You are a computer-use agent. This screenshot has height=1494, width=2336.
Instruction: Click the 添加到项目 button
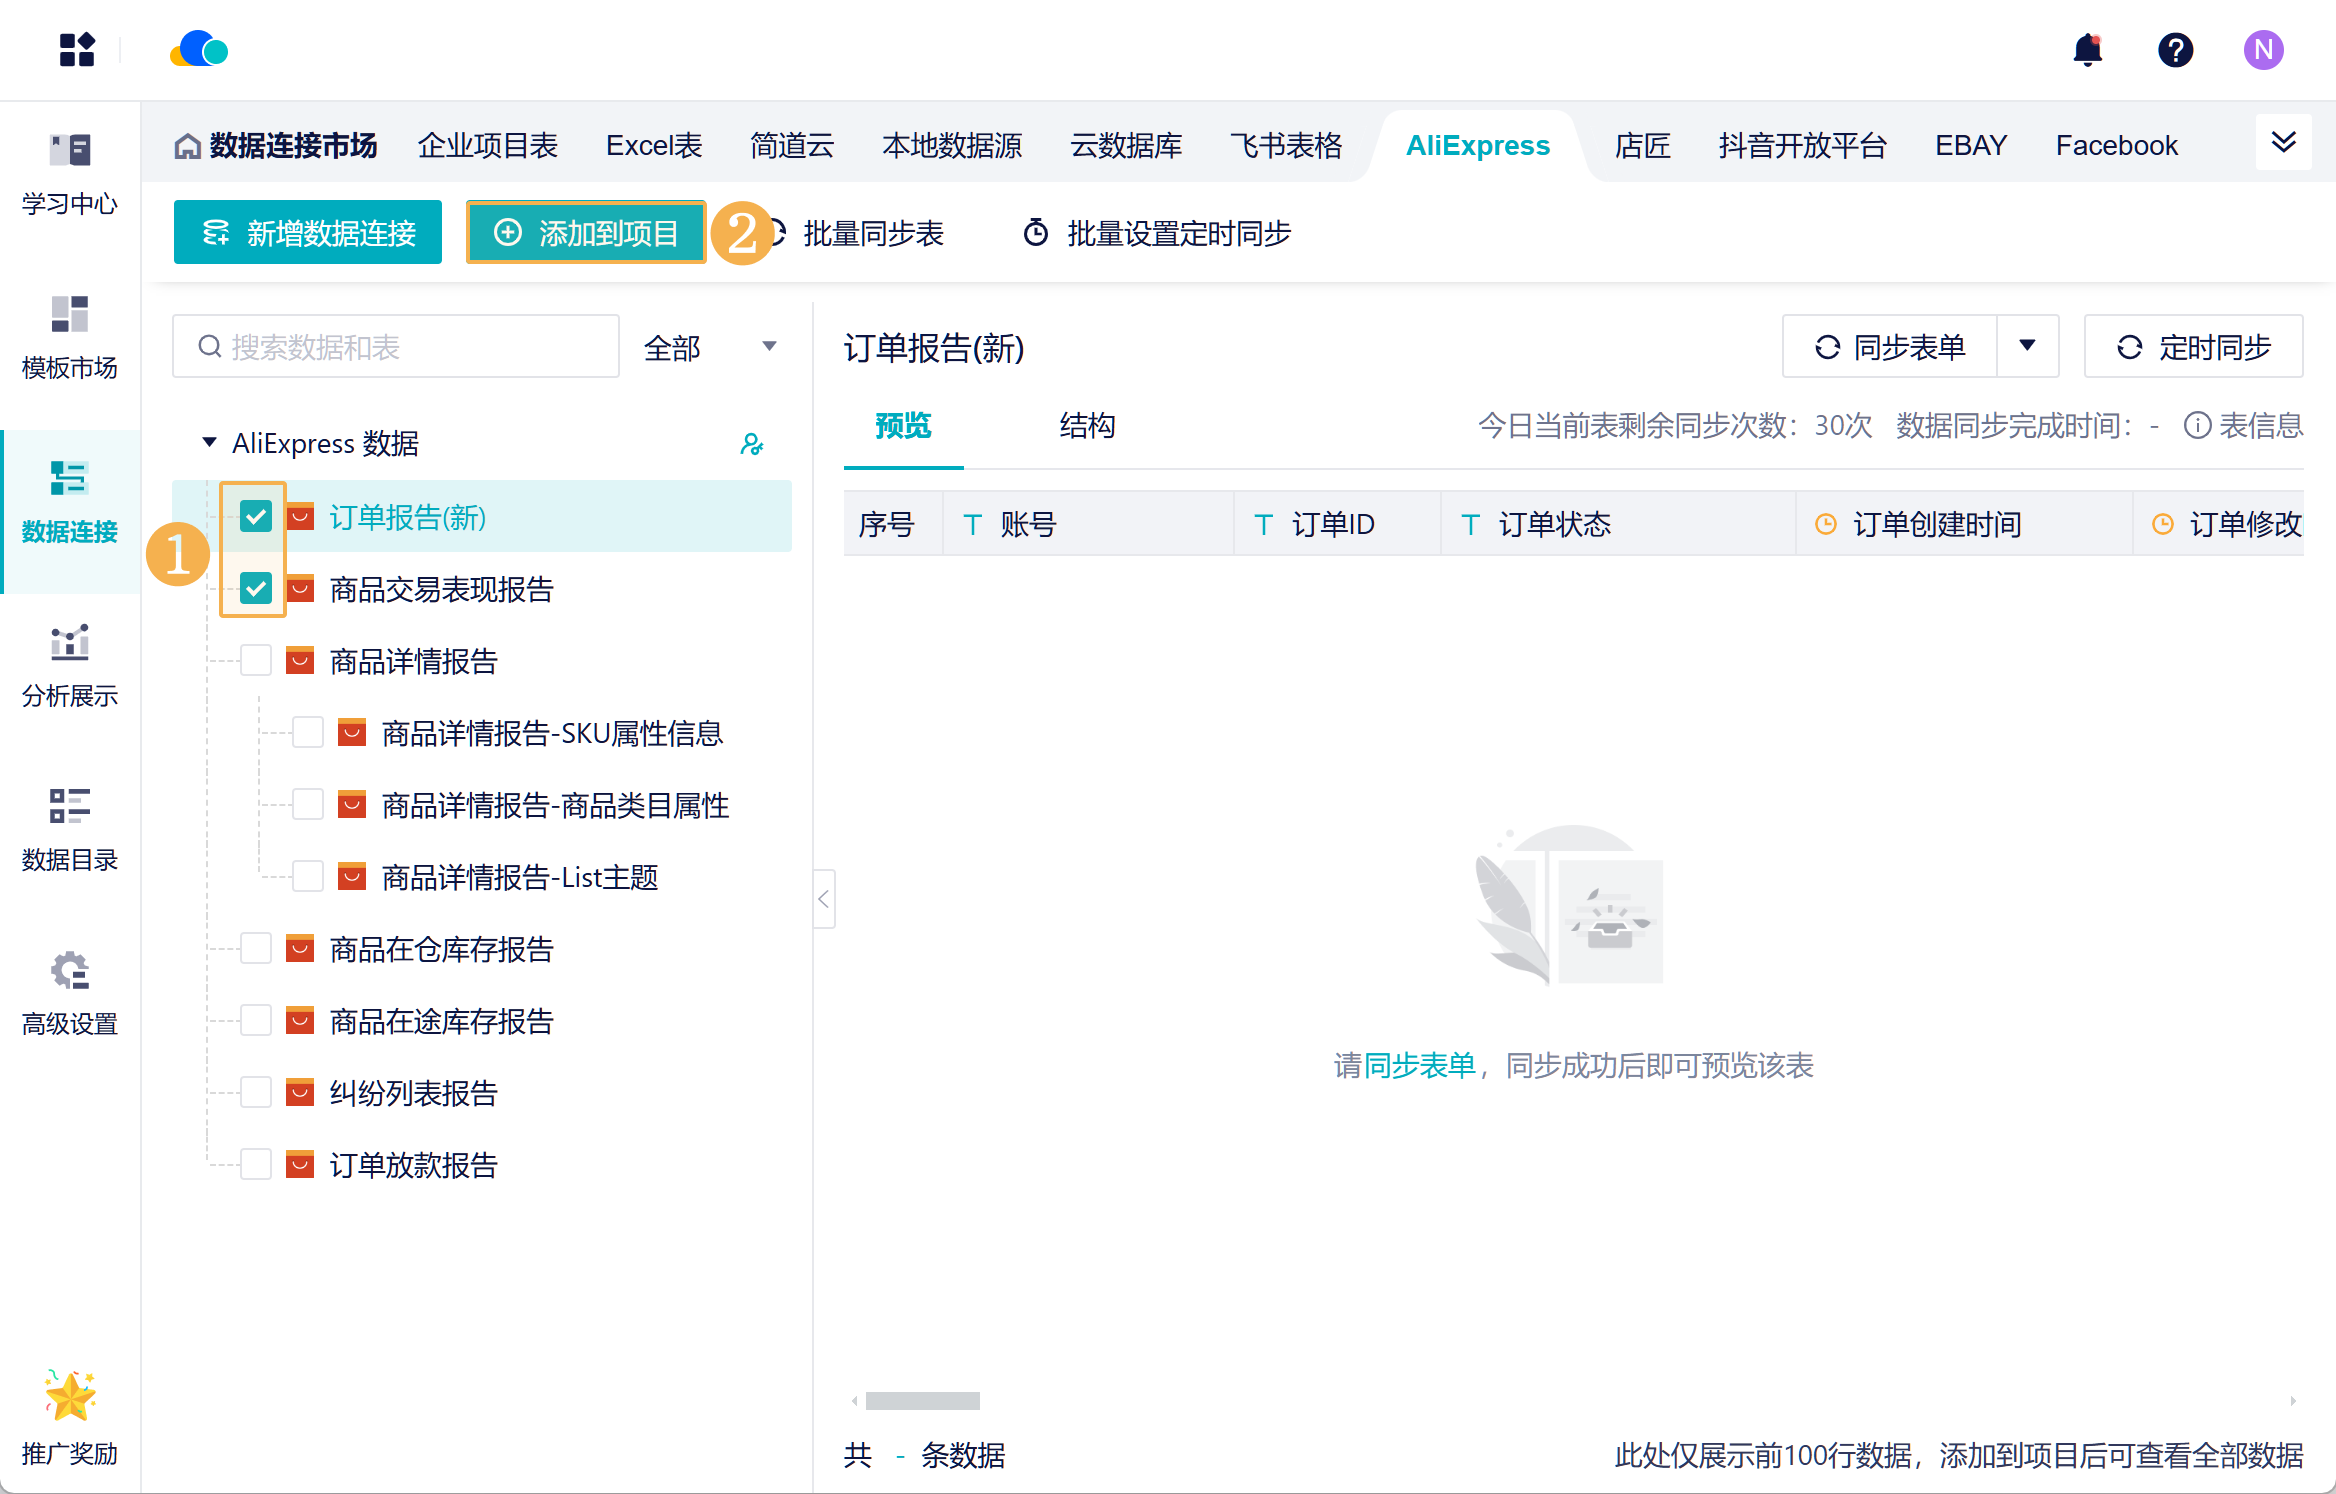pos(586,233)
